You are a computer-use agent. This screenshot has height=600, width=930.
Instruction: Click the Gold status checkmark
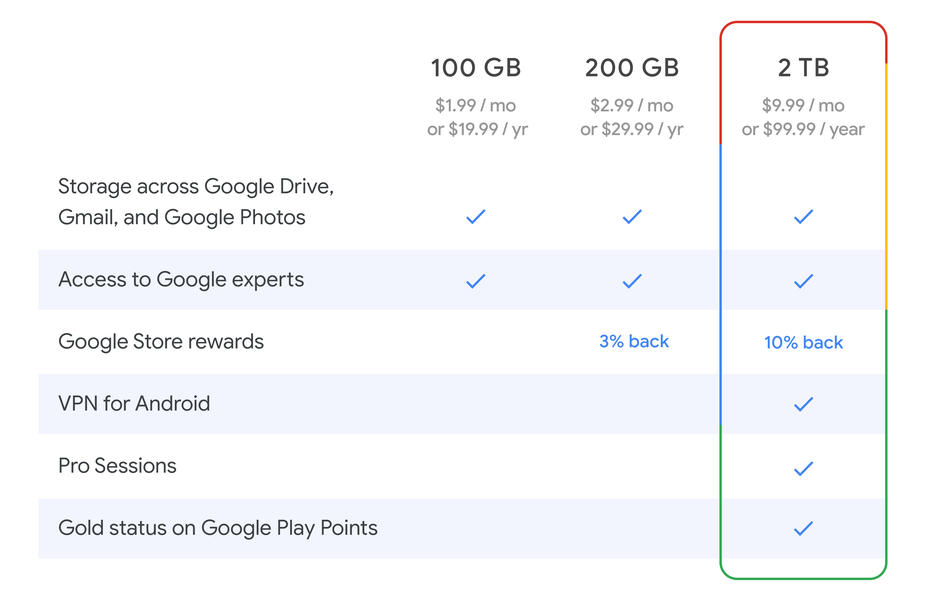pos(803,528)
